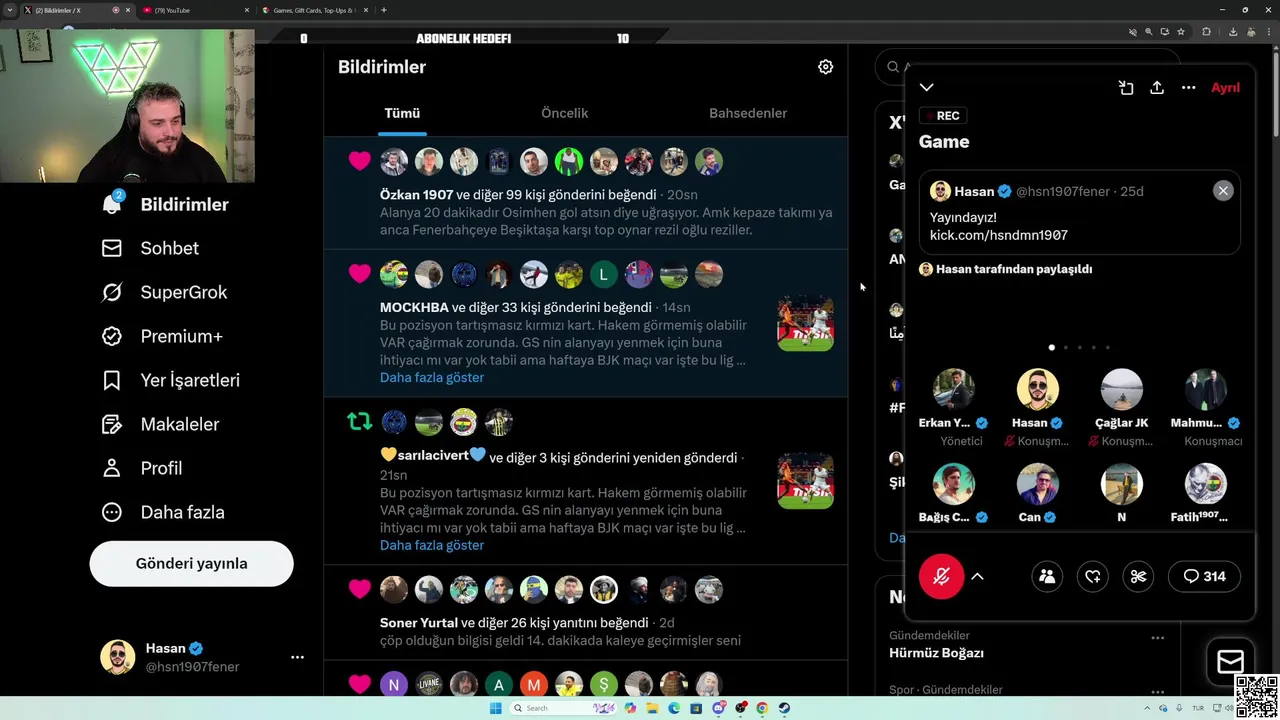This screenshot has width=1280, height=720.
Task: Open Bildirimler in left sidebar
Action: click(x=165, y=204)
